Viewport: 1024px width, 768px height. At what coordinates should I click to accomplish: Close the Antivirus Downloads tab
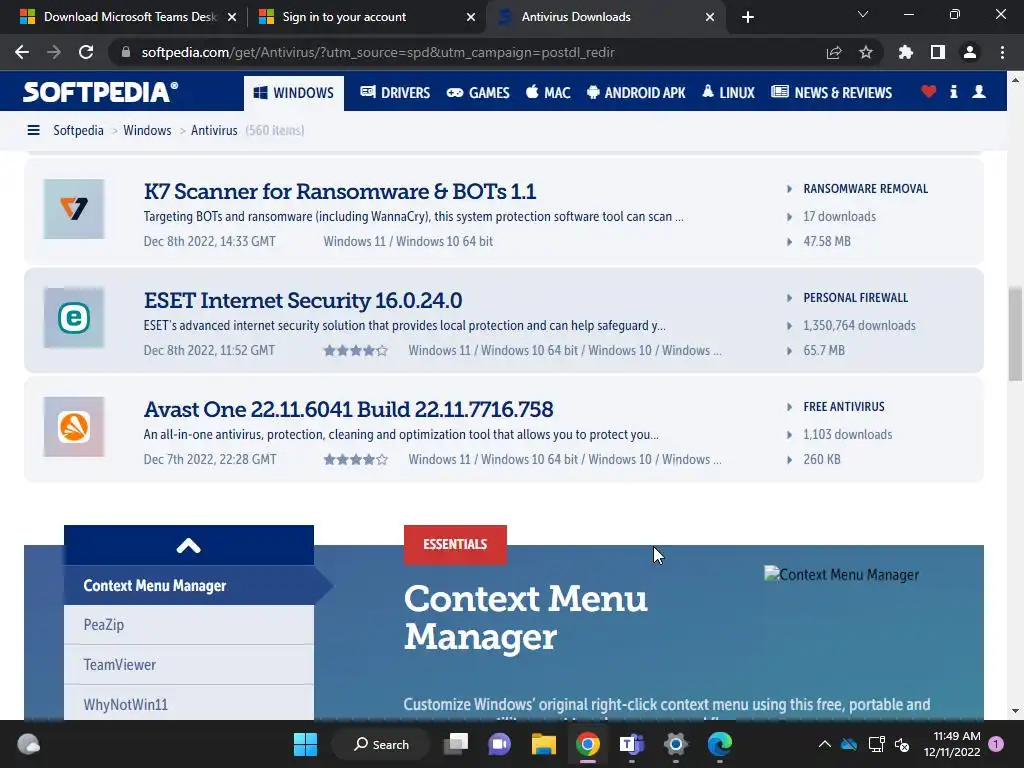click(x=710, y=17)
